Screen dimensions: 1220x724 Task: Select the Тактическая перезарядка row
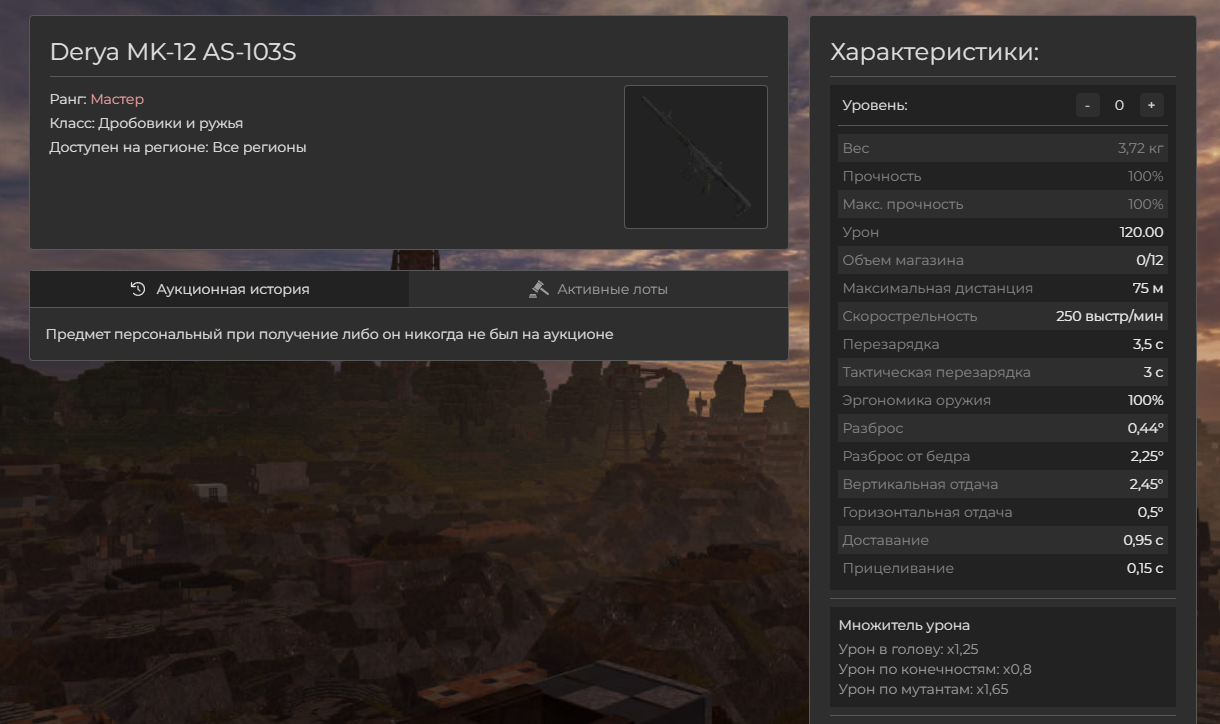(x=1002, y=372)
